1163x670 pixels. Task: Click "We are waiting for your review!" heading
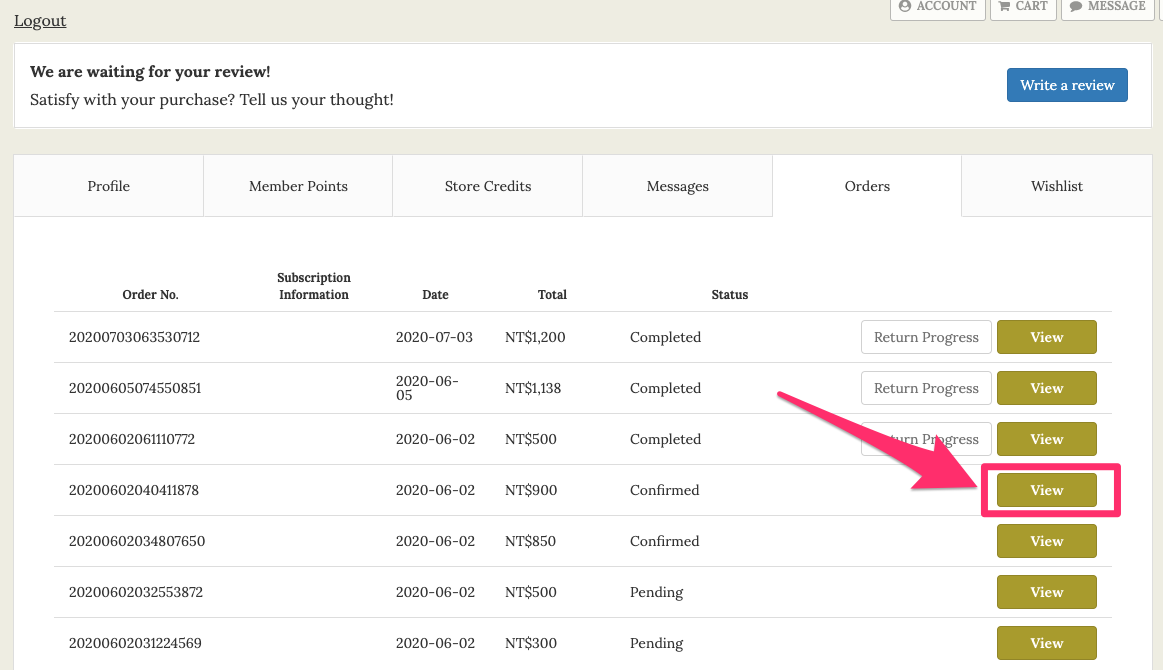click(150, 72)
